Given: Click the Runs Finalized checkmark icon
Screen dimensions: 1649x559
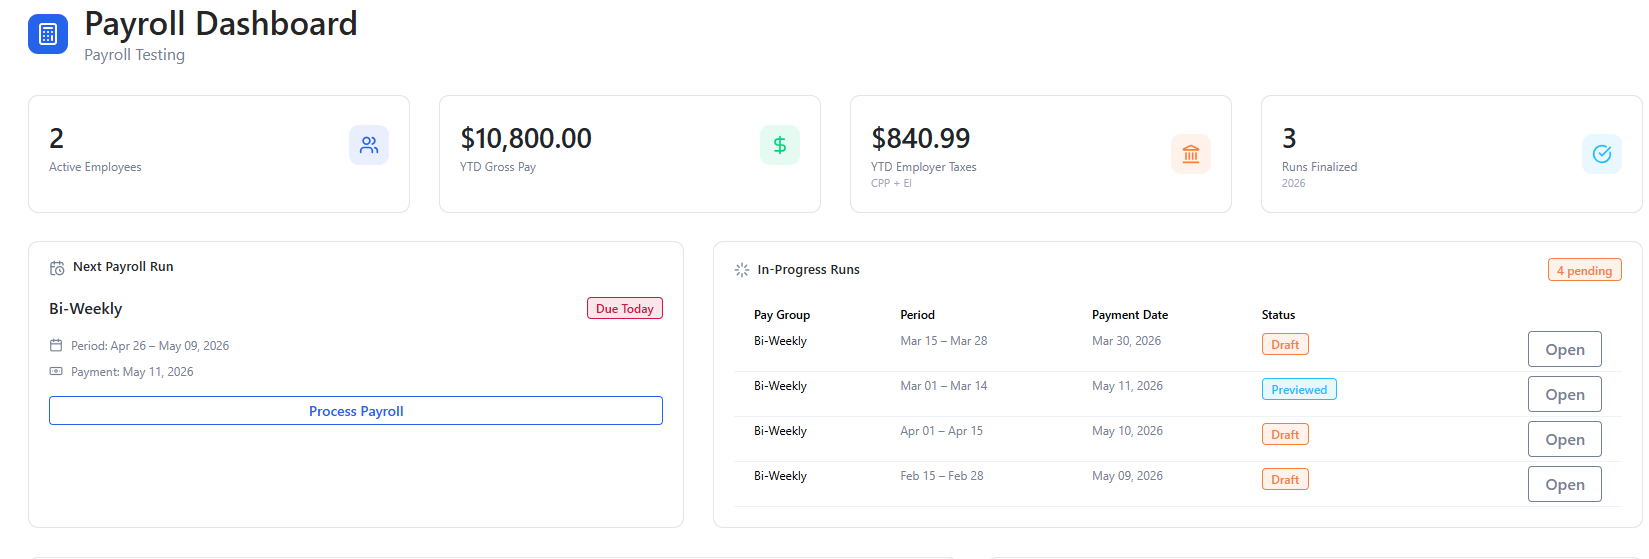Looking at the screenshot, I should 1602,154.
